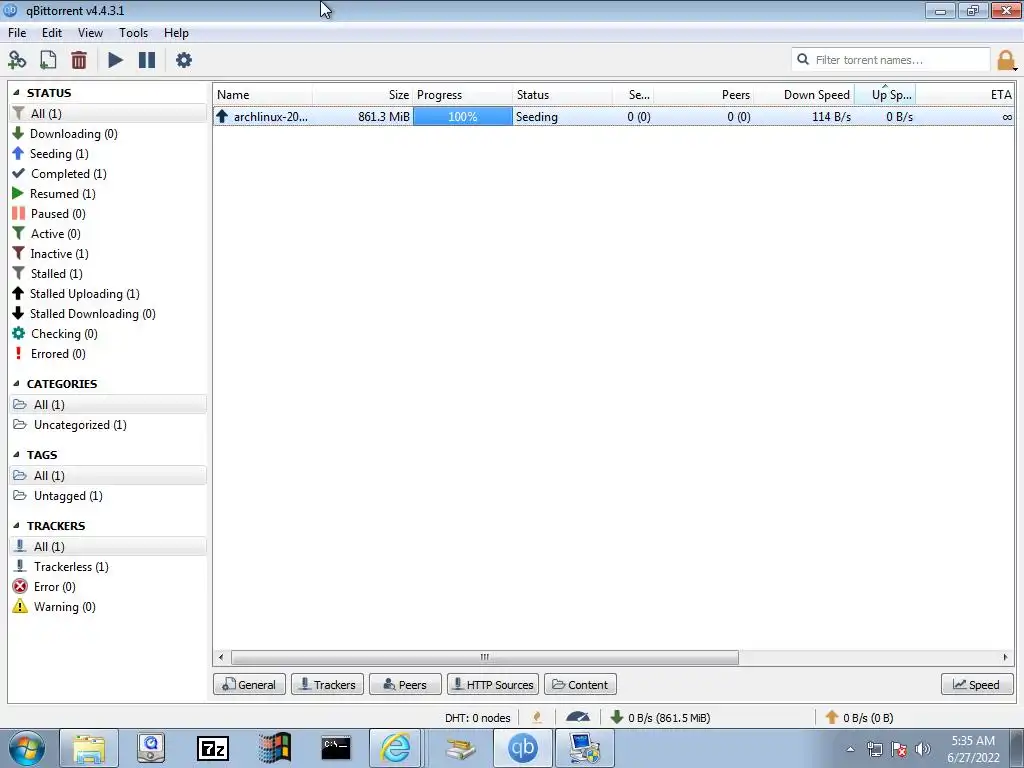Select the Trackerless (1) tracker filter
Screen dimensions: 1024x768
coord(71,567)
